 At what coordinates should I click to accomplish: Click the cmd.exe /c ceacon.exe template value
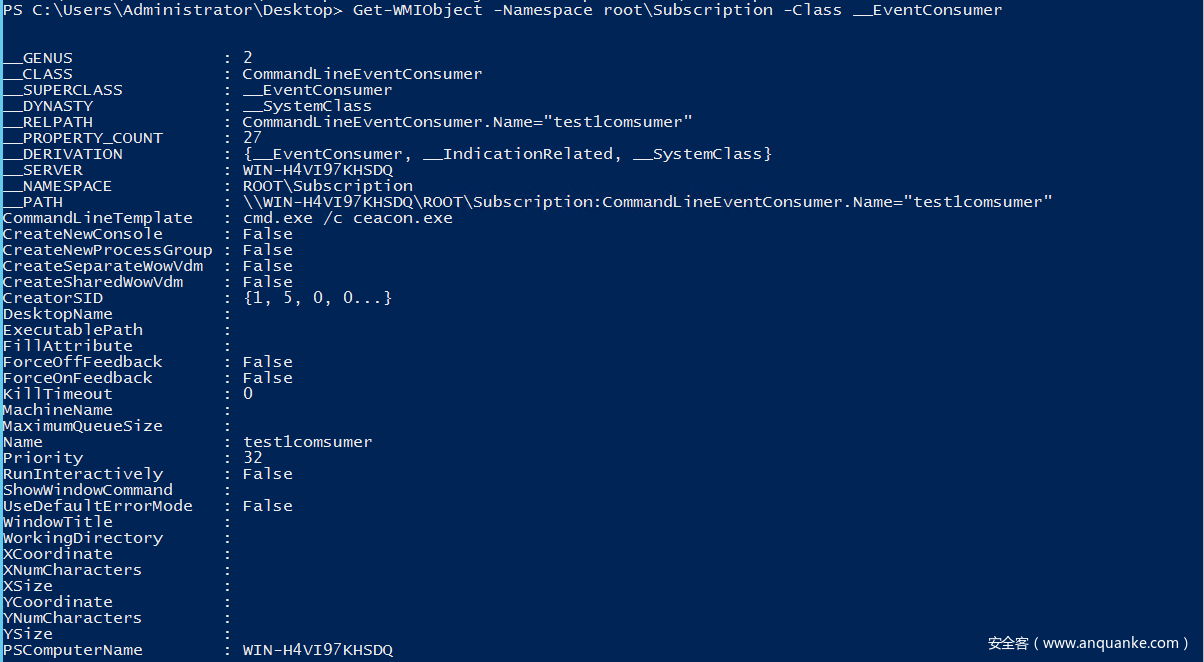click(347, 218)
